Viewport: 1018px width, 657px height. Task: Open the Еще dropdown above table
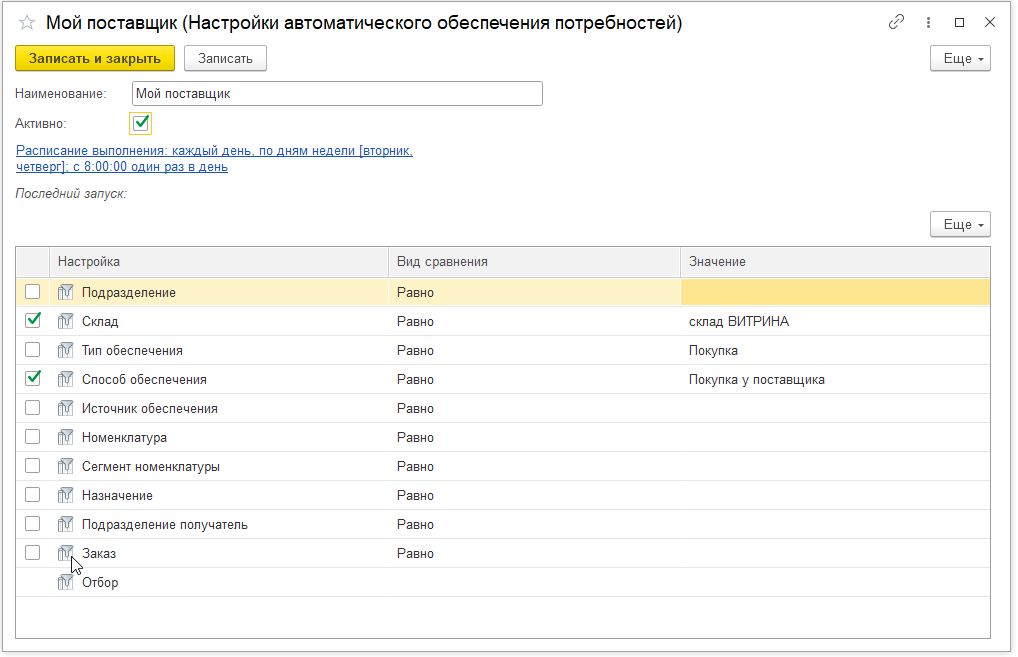[960, 225]
